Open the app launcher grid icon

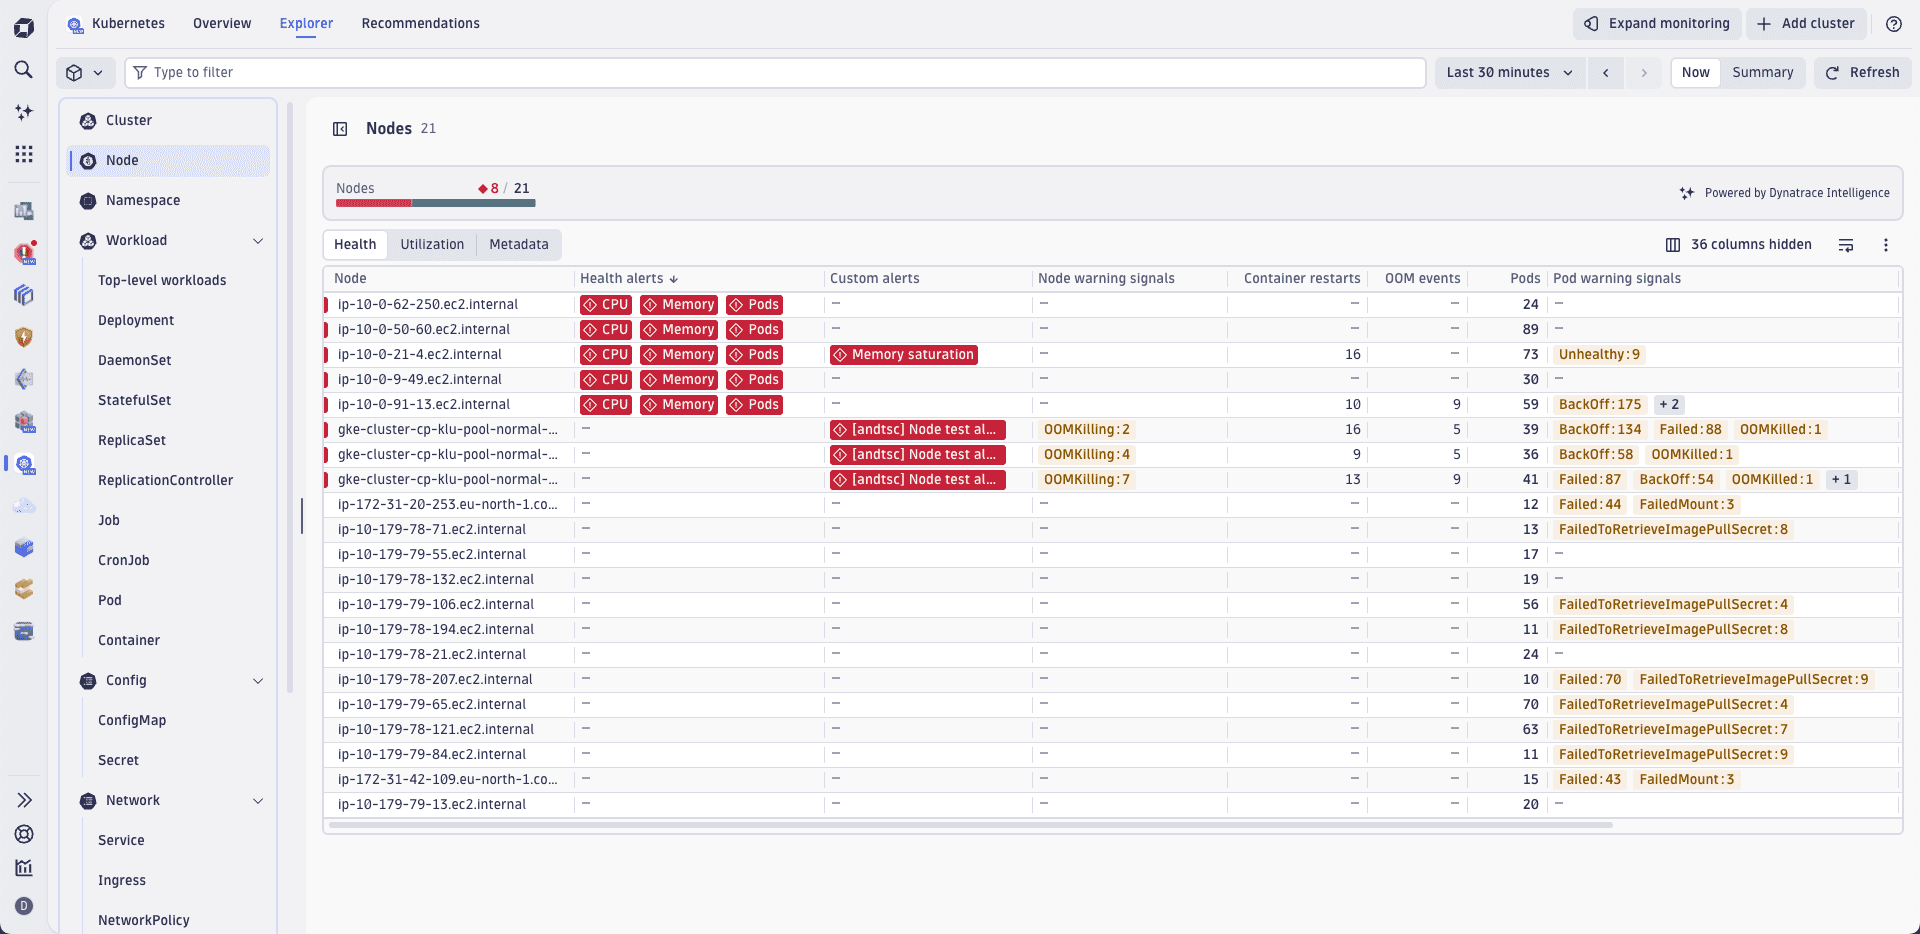tap(24, 154)
